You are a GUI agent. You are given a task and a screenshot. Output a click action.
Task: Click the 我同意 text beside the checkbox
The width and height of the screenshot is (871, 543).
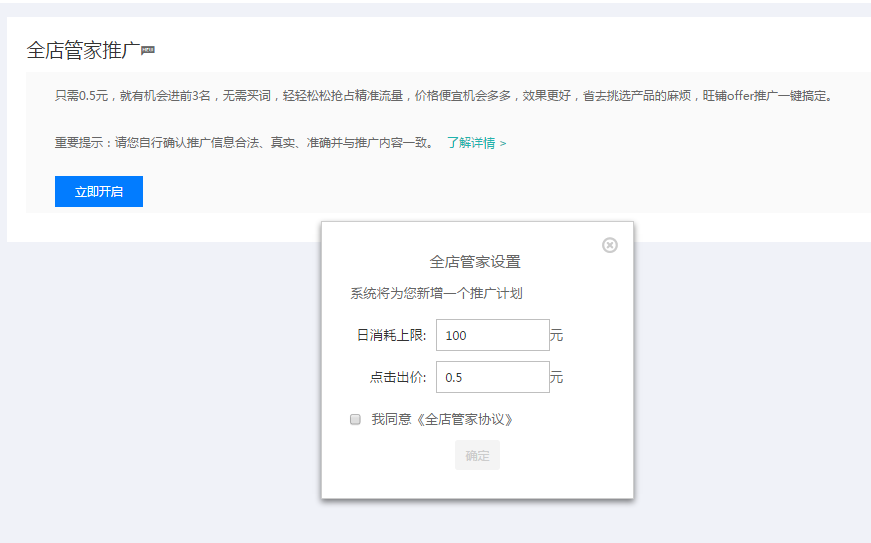coord(391,420)
